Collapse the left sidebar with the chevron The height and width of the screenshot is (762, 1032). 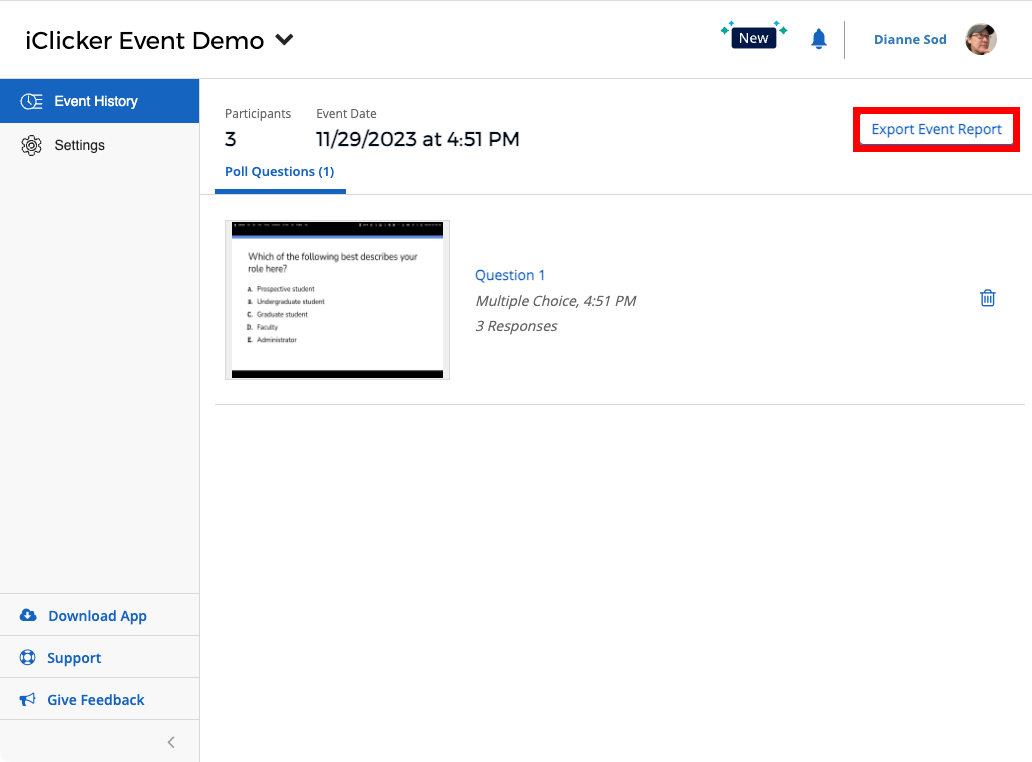[x=170, y=741]
